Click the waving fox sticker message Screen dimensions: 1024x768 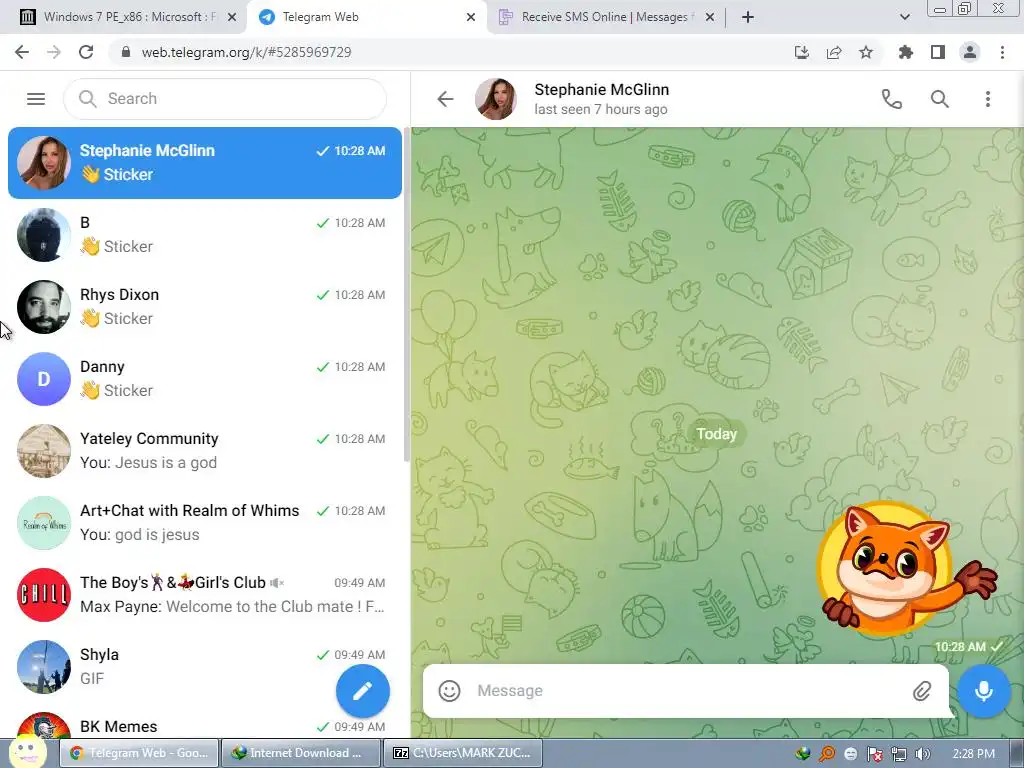(908, 569)
